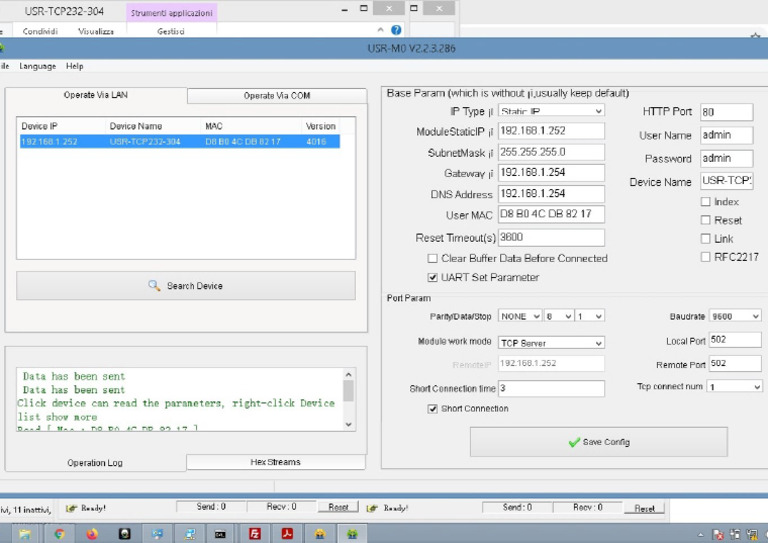The height and width of the screenshot is (543, 768).
Task: Click the DNS Address field
Action: click(552, 194)
